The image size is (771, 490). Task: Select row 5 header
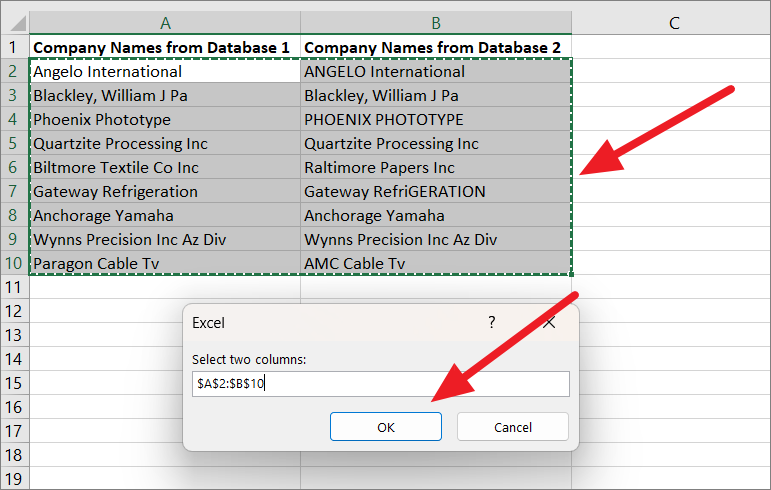pyautogui.click(x=13, y=144)
